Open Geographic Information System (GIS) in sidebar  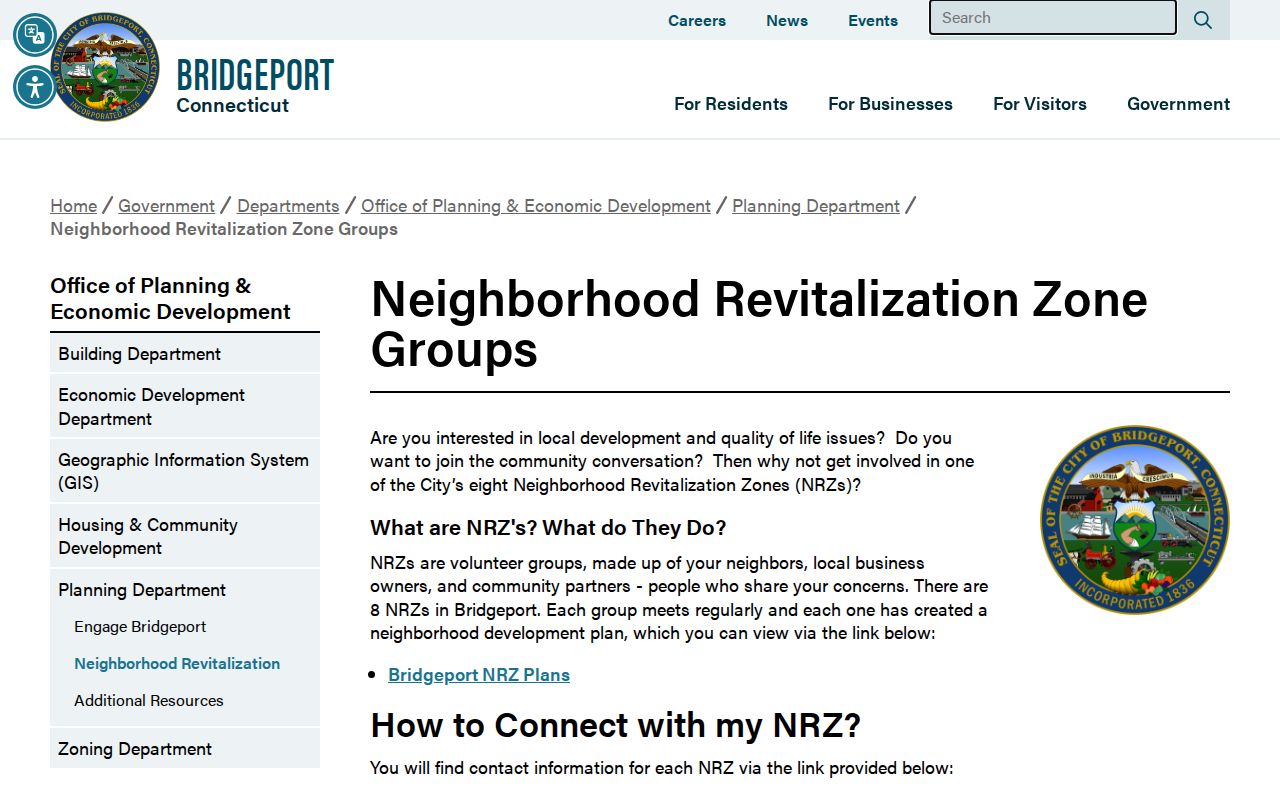pos(185,472)
